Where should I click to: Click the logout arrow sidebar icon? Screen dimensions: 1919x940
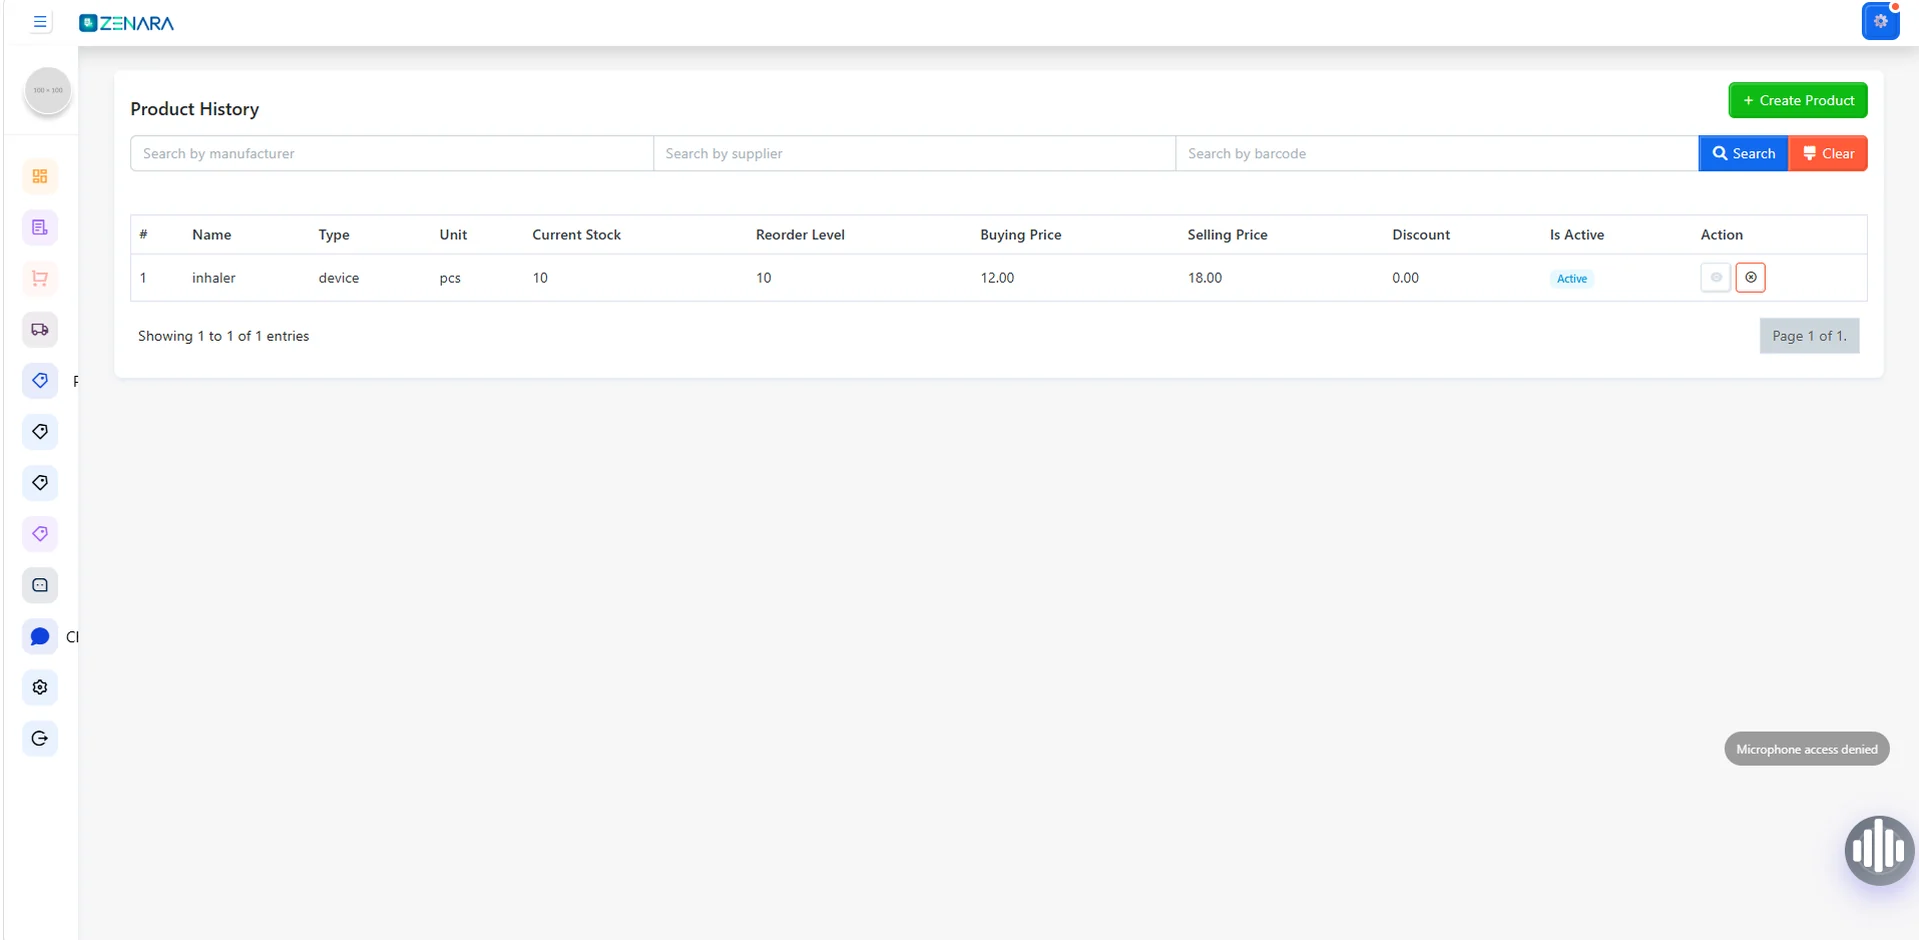click(40, 738)
